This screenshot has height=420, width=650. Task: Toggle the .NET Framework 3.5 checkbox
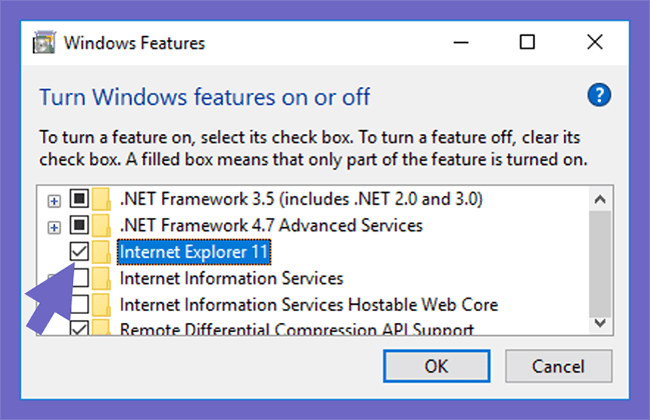(x=79, y=199)
